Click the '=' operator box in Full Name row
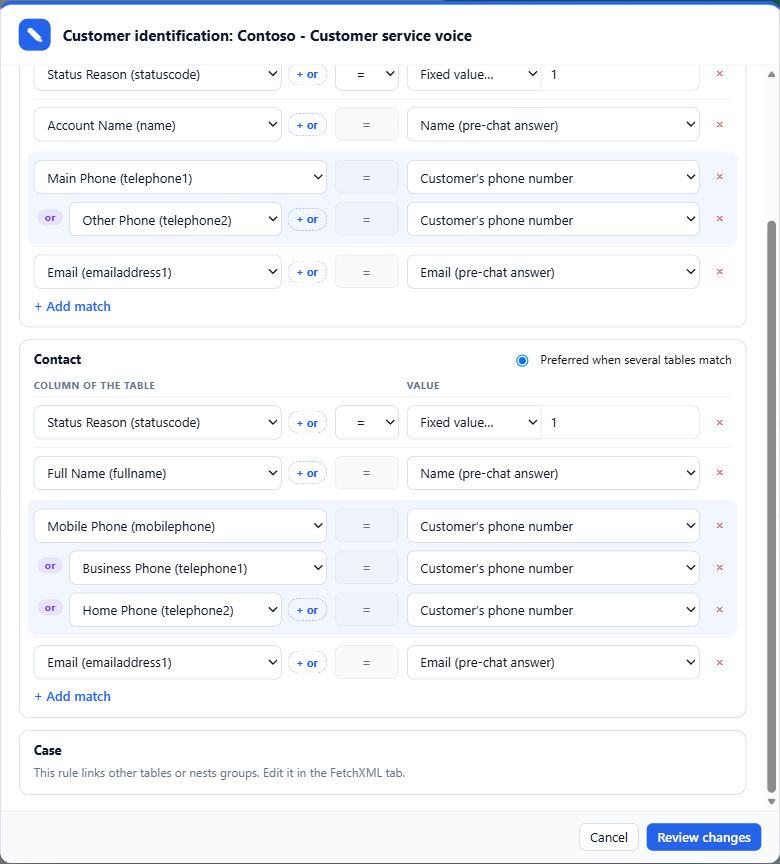Image resolution: width=780 pixels, height=864 pixels. point(367,473)
